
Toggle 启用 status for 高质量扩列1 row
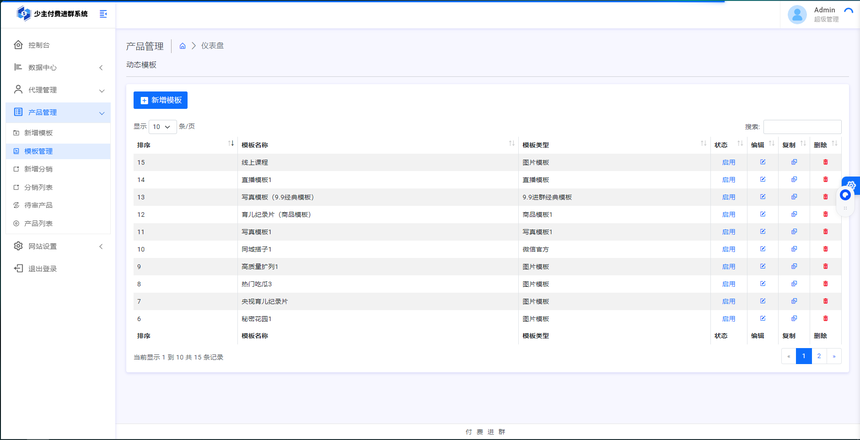click(x=728, y=266)
